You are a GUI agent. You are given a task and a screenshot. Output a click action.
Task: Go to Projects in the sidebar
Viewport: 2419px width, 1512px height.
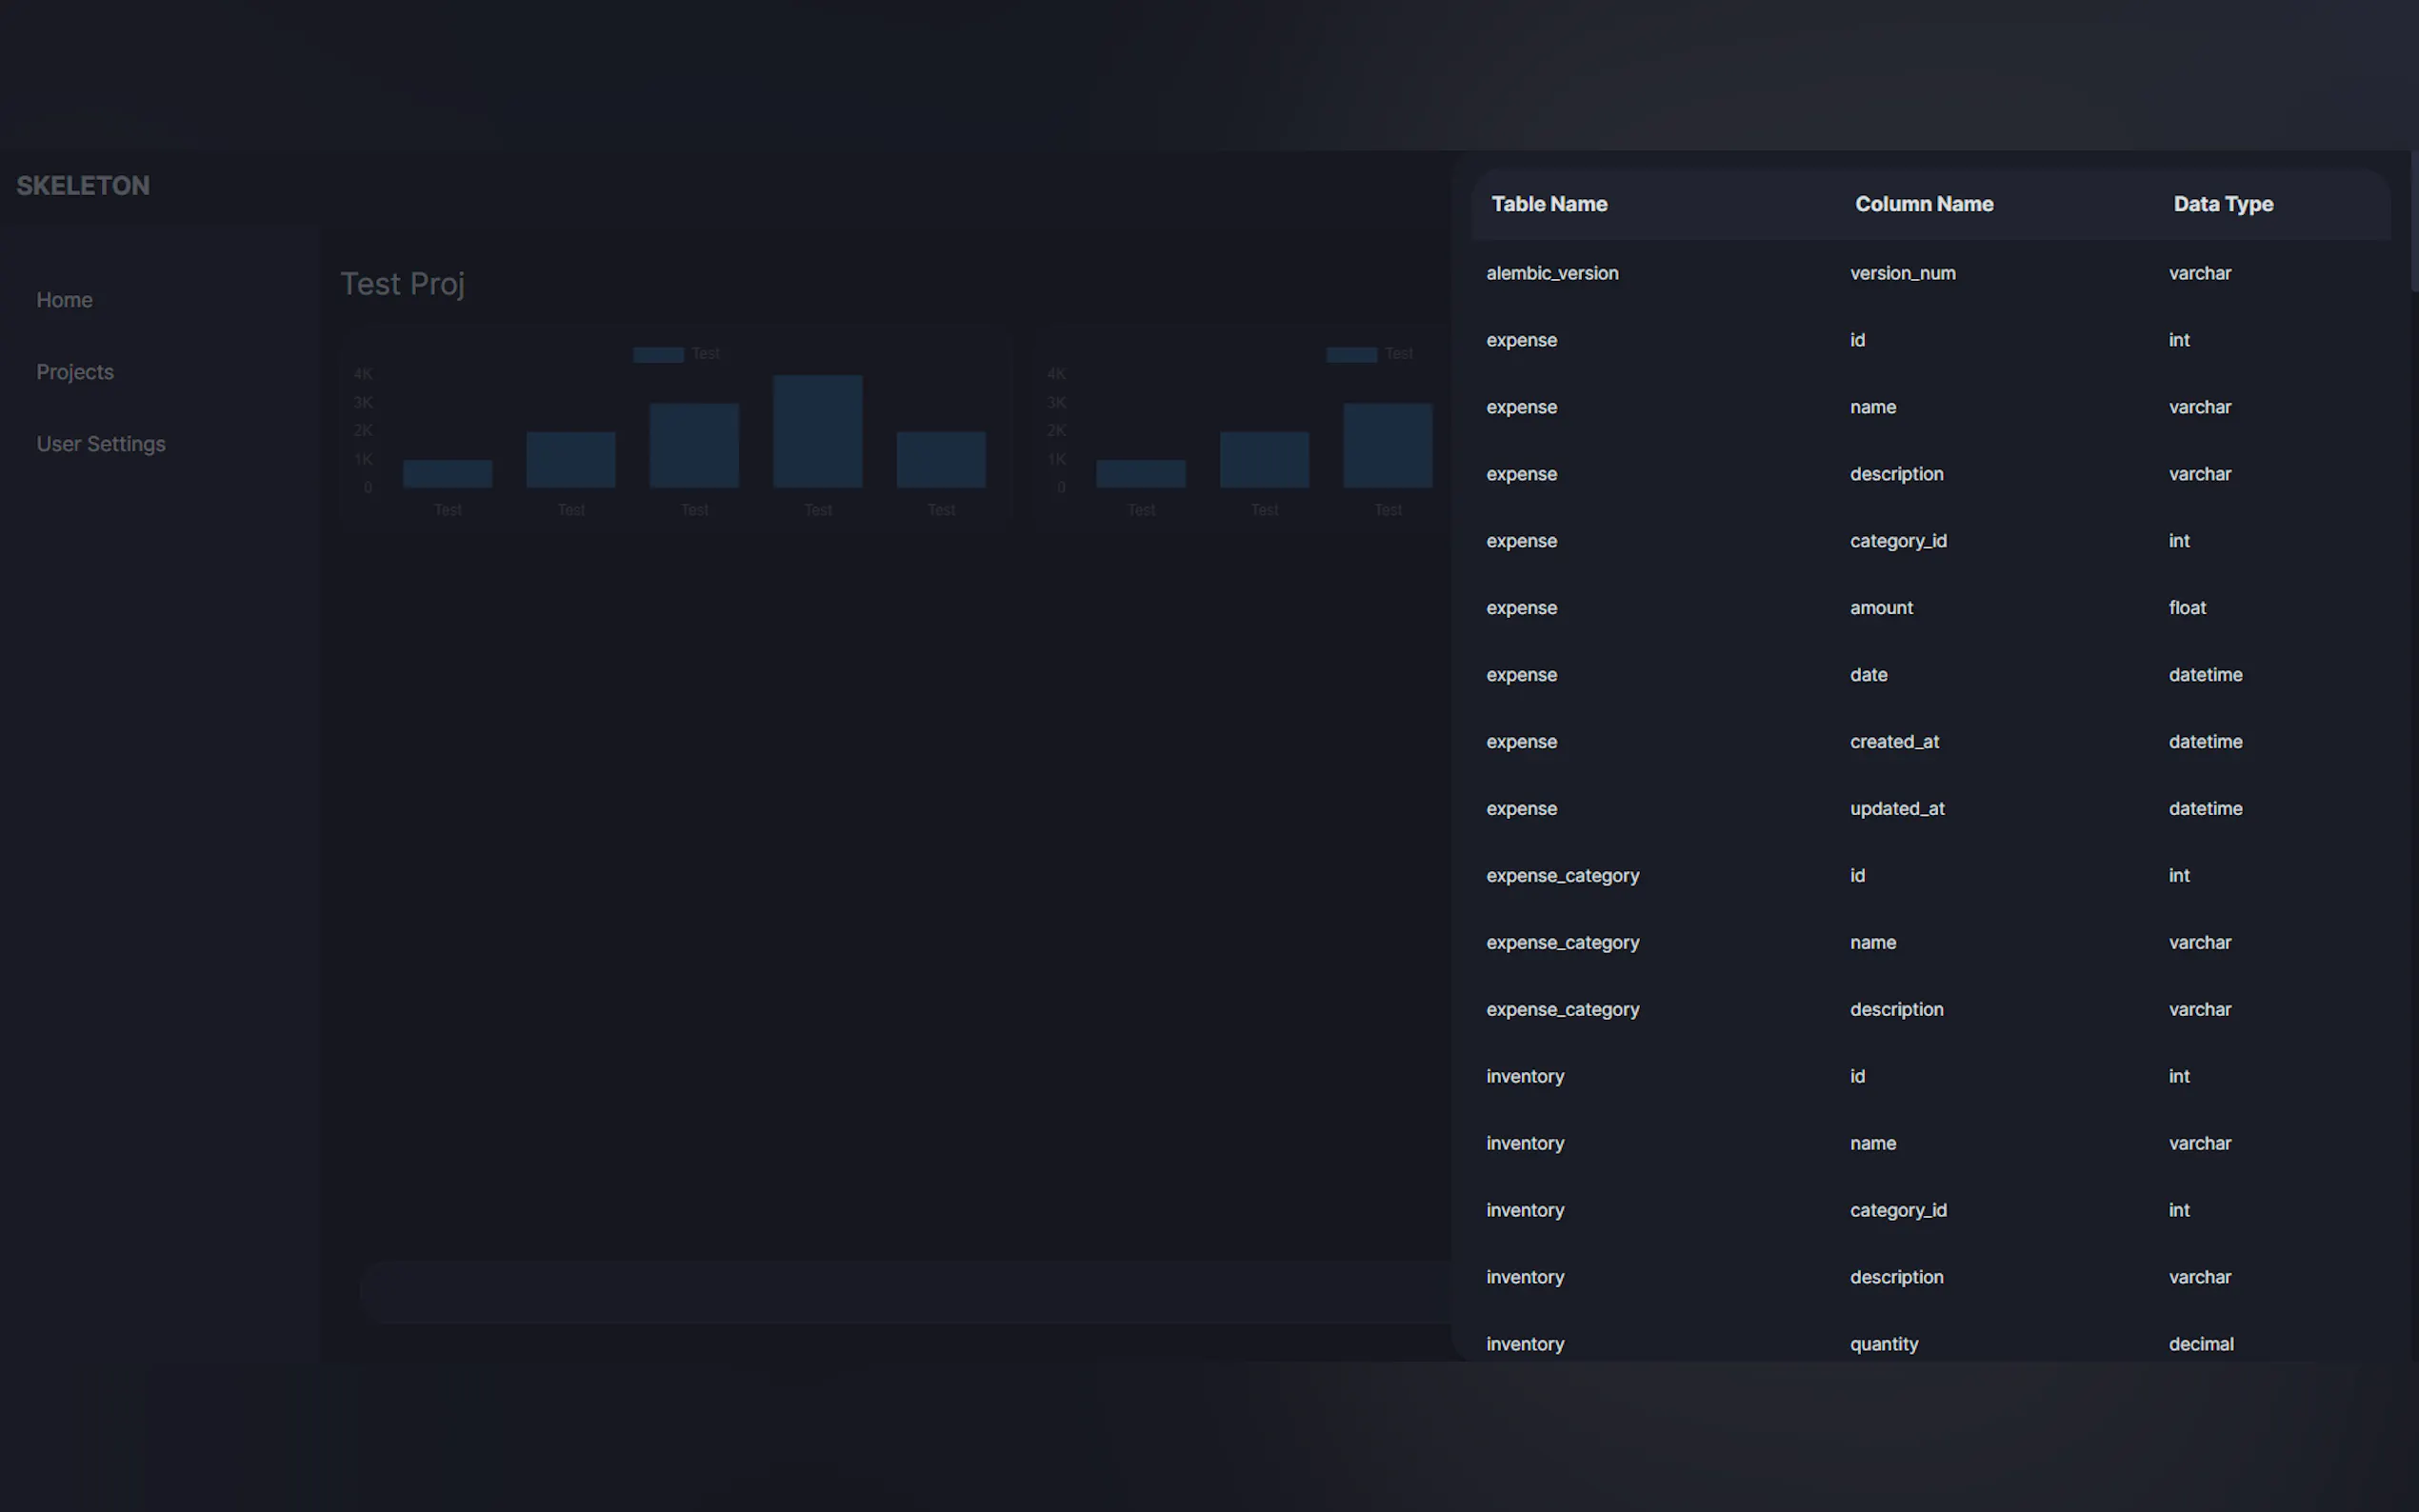point(75,372)
